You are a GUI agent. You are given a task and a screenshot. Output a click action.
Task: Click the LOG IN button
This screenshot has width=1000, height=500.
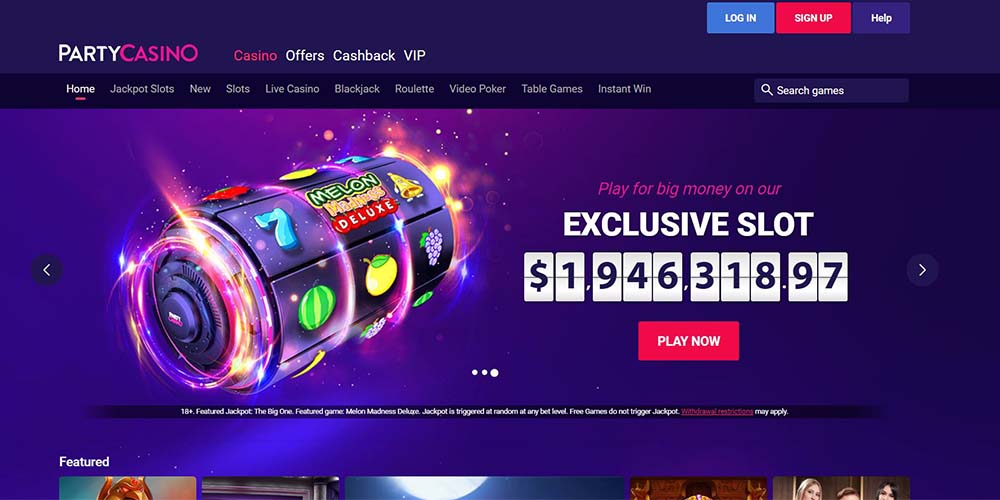(740, 18)
